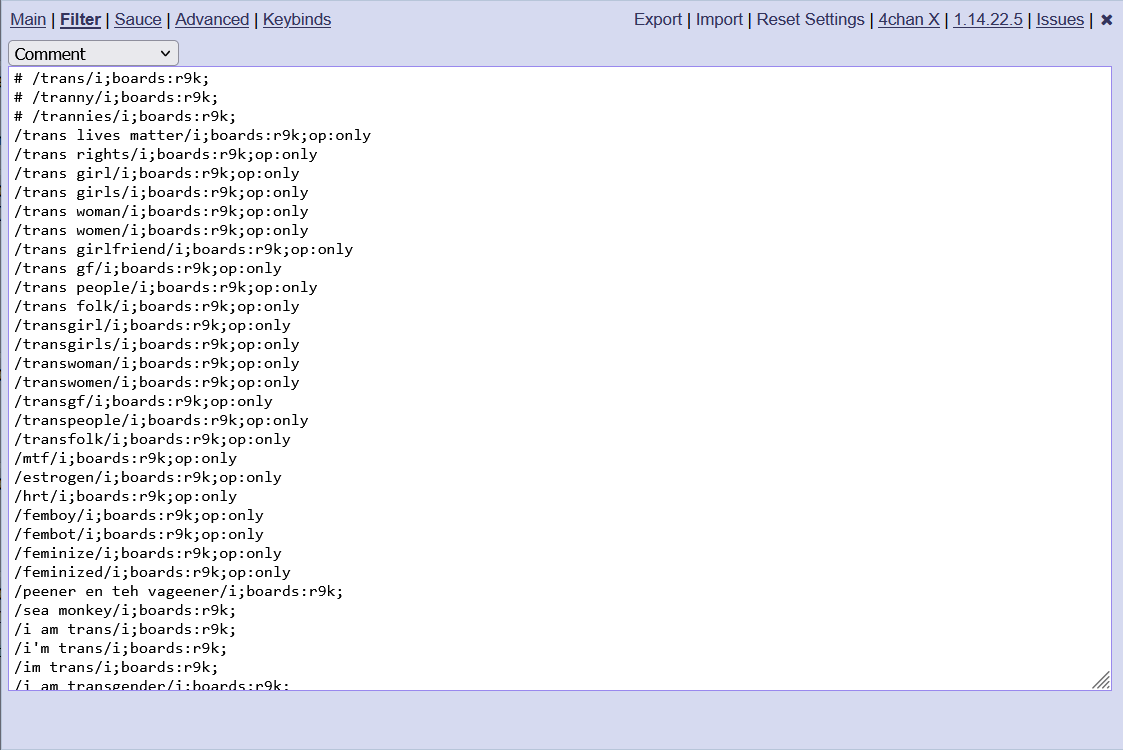
Task: Click the '/trans gf/i;boards:r9k;op:only' line
Action: tap(148, 269)
